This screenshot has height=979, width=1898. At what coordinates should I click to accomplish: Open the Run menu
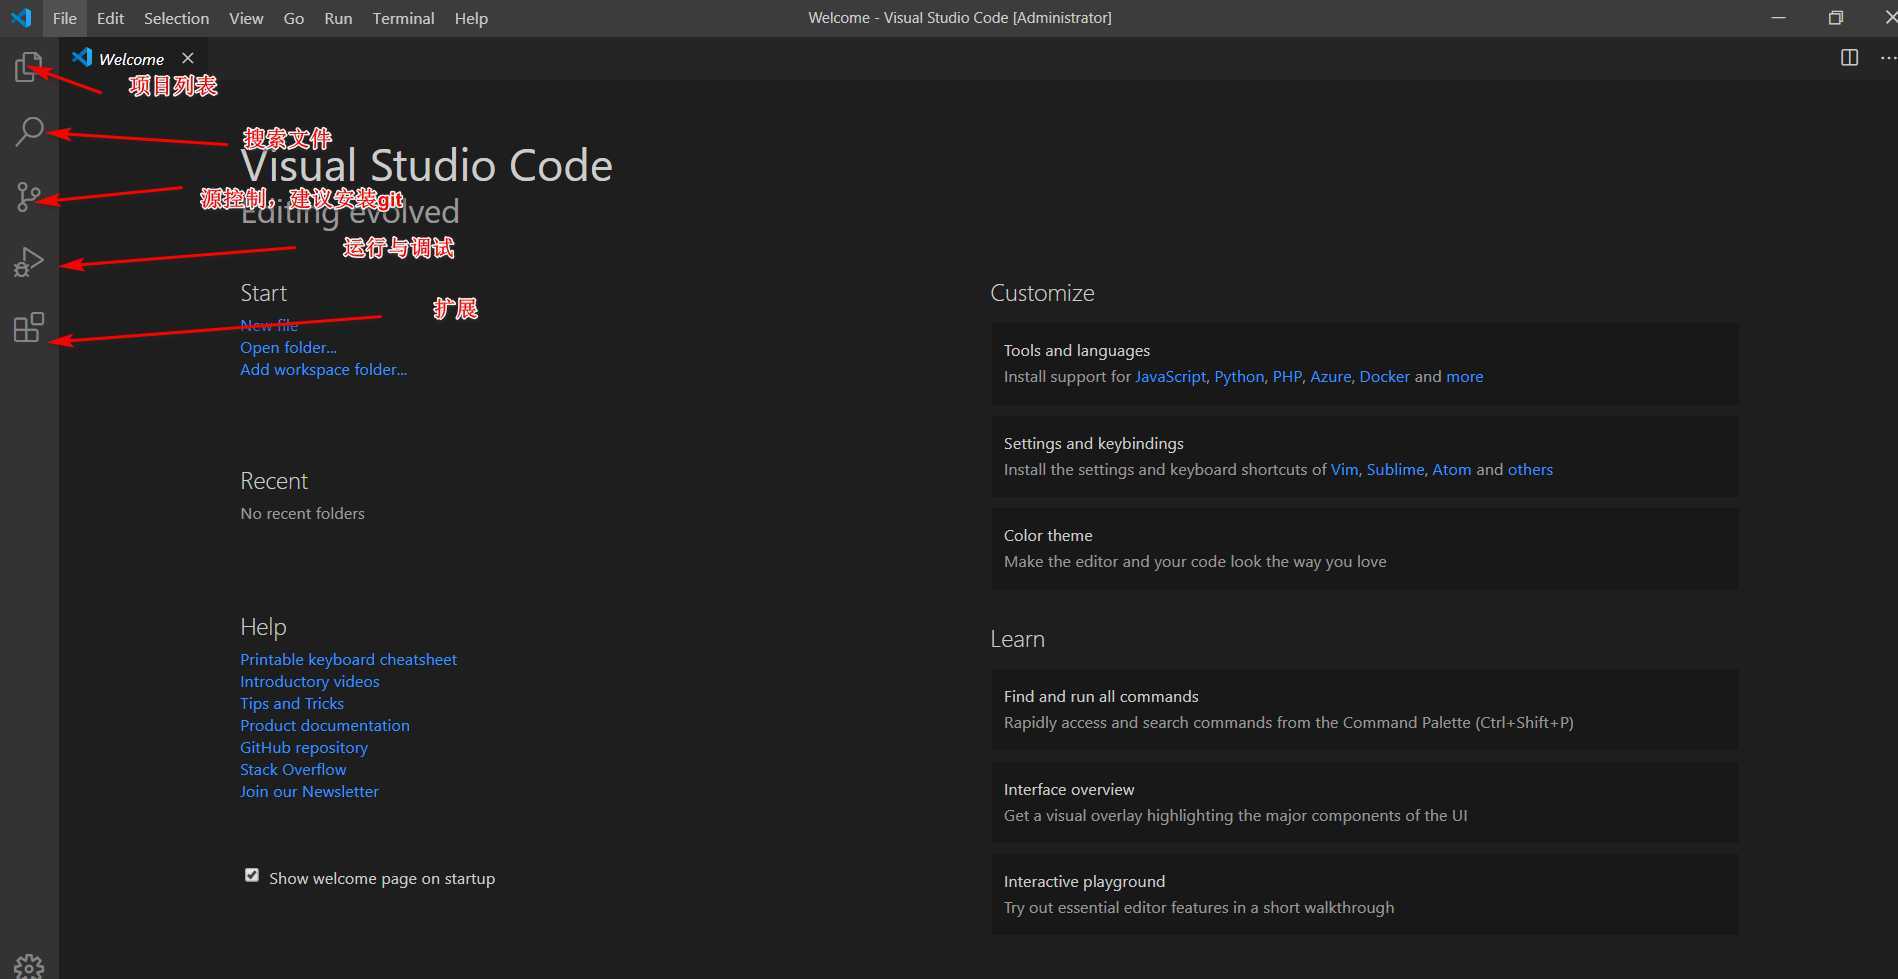click(x=338, y=18)
